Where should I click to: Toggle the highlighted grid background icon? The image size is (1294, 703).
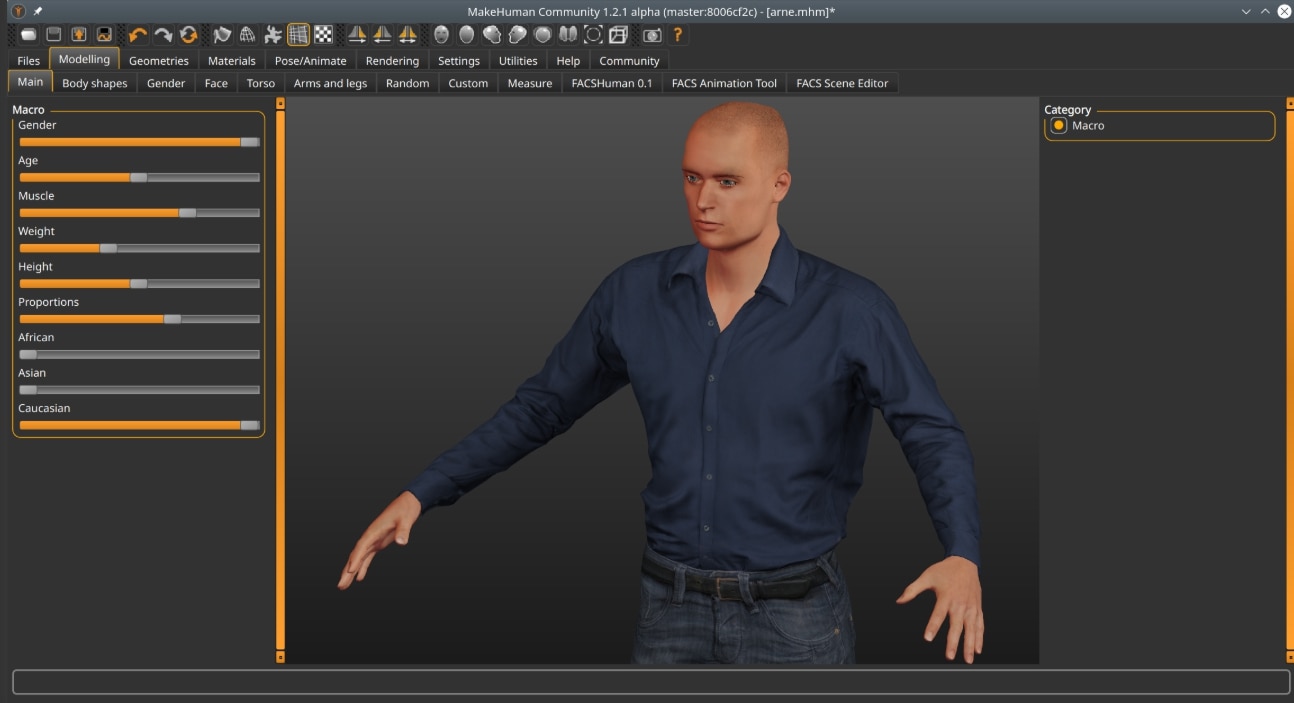pos(298,35)
